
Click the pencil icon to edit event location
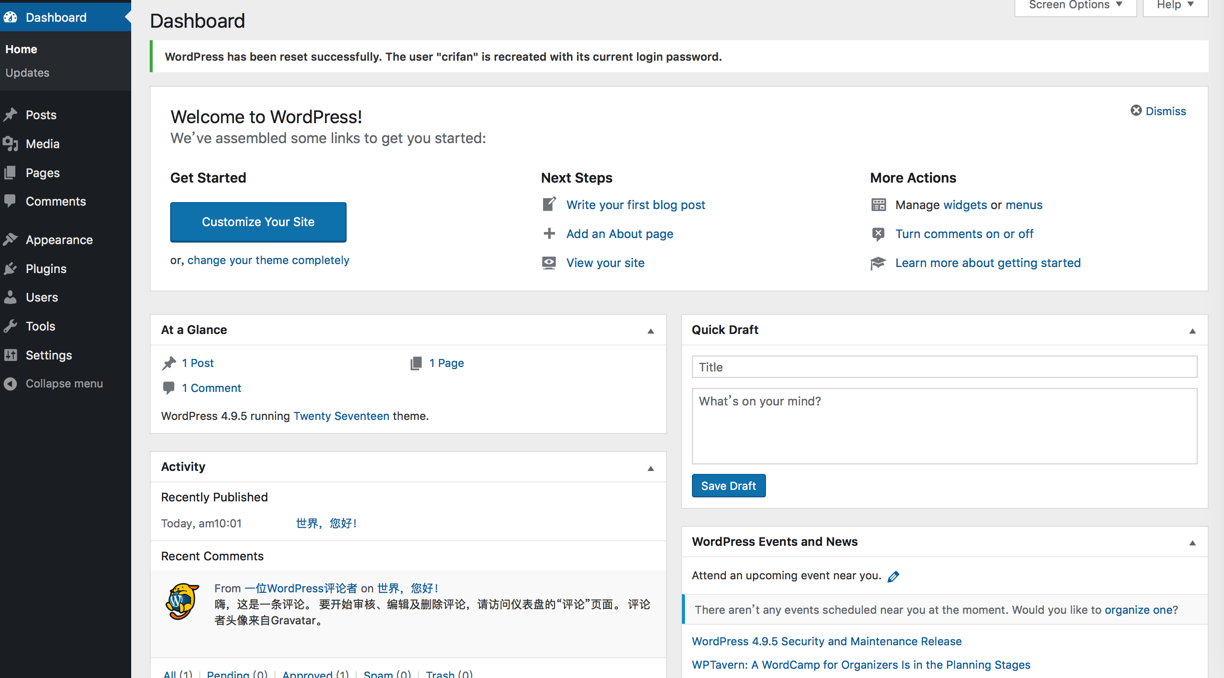click(893, 576)
